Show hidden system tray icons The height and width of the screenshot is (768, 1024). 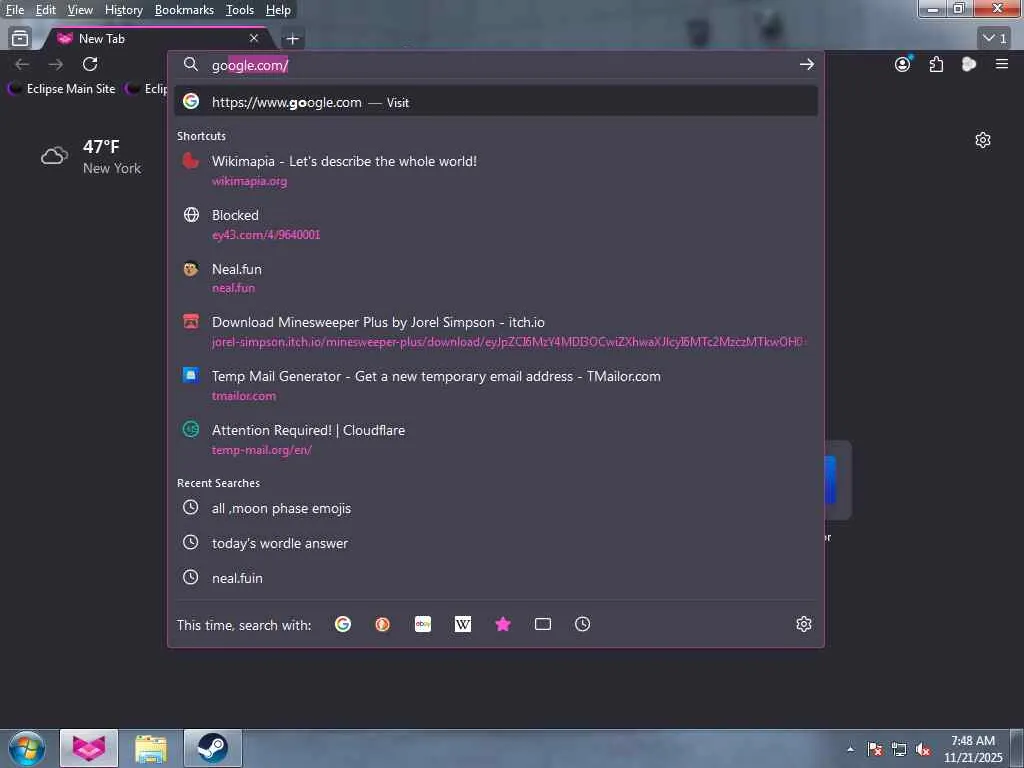850,749
